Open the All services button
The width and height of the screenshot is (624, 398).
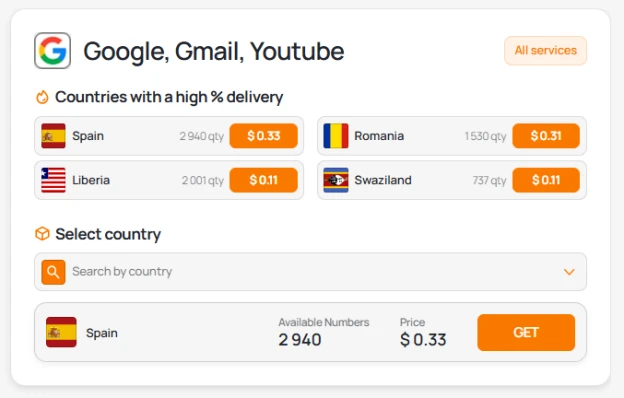pyautogui.click(x=546, y=51)
